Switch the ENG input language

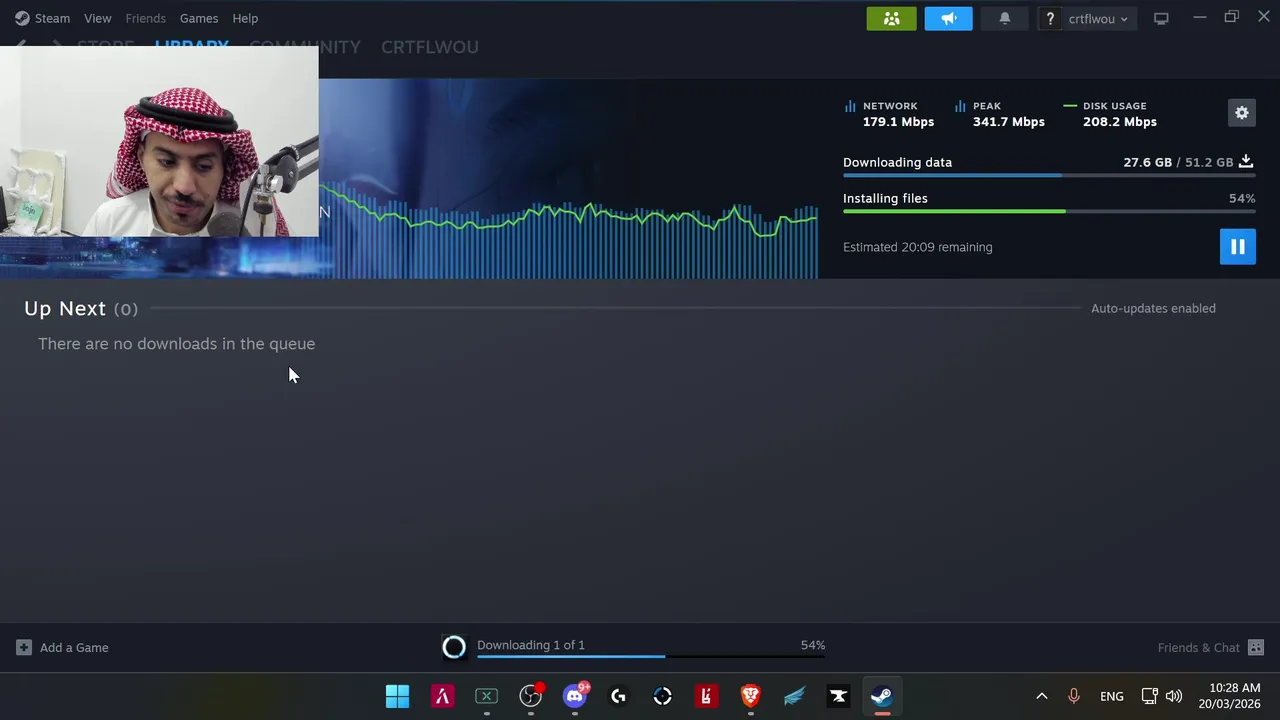1111,696
